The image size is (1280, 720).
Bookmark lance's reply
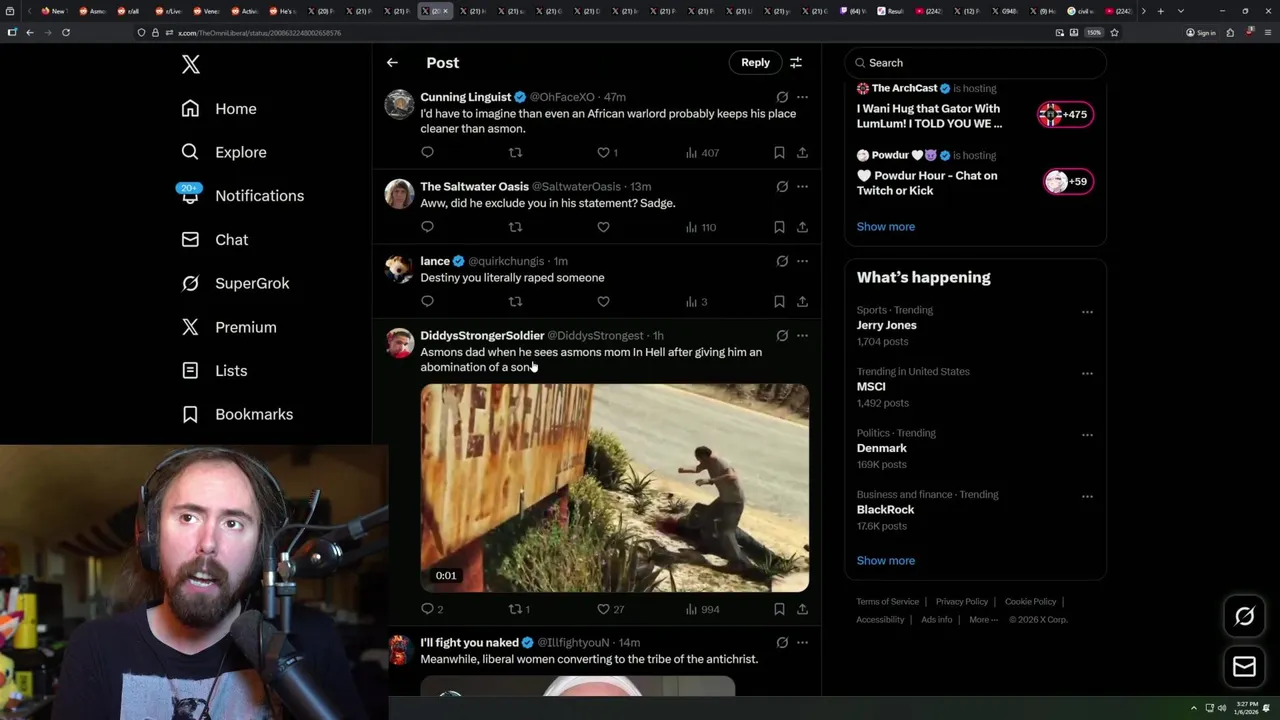779,301
